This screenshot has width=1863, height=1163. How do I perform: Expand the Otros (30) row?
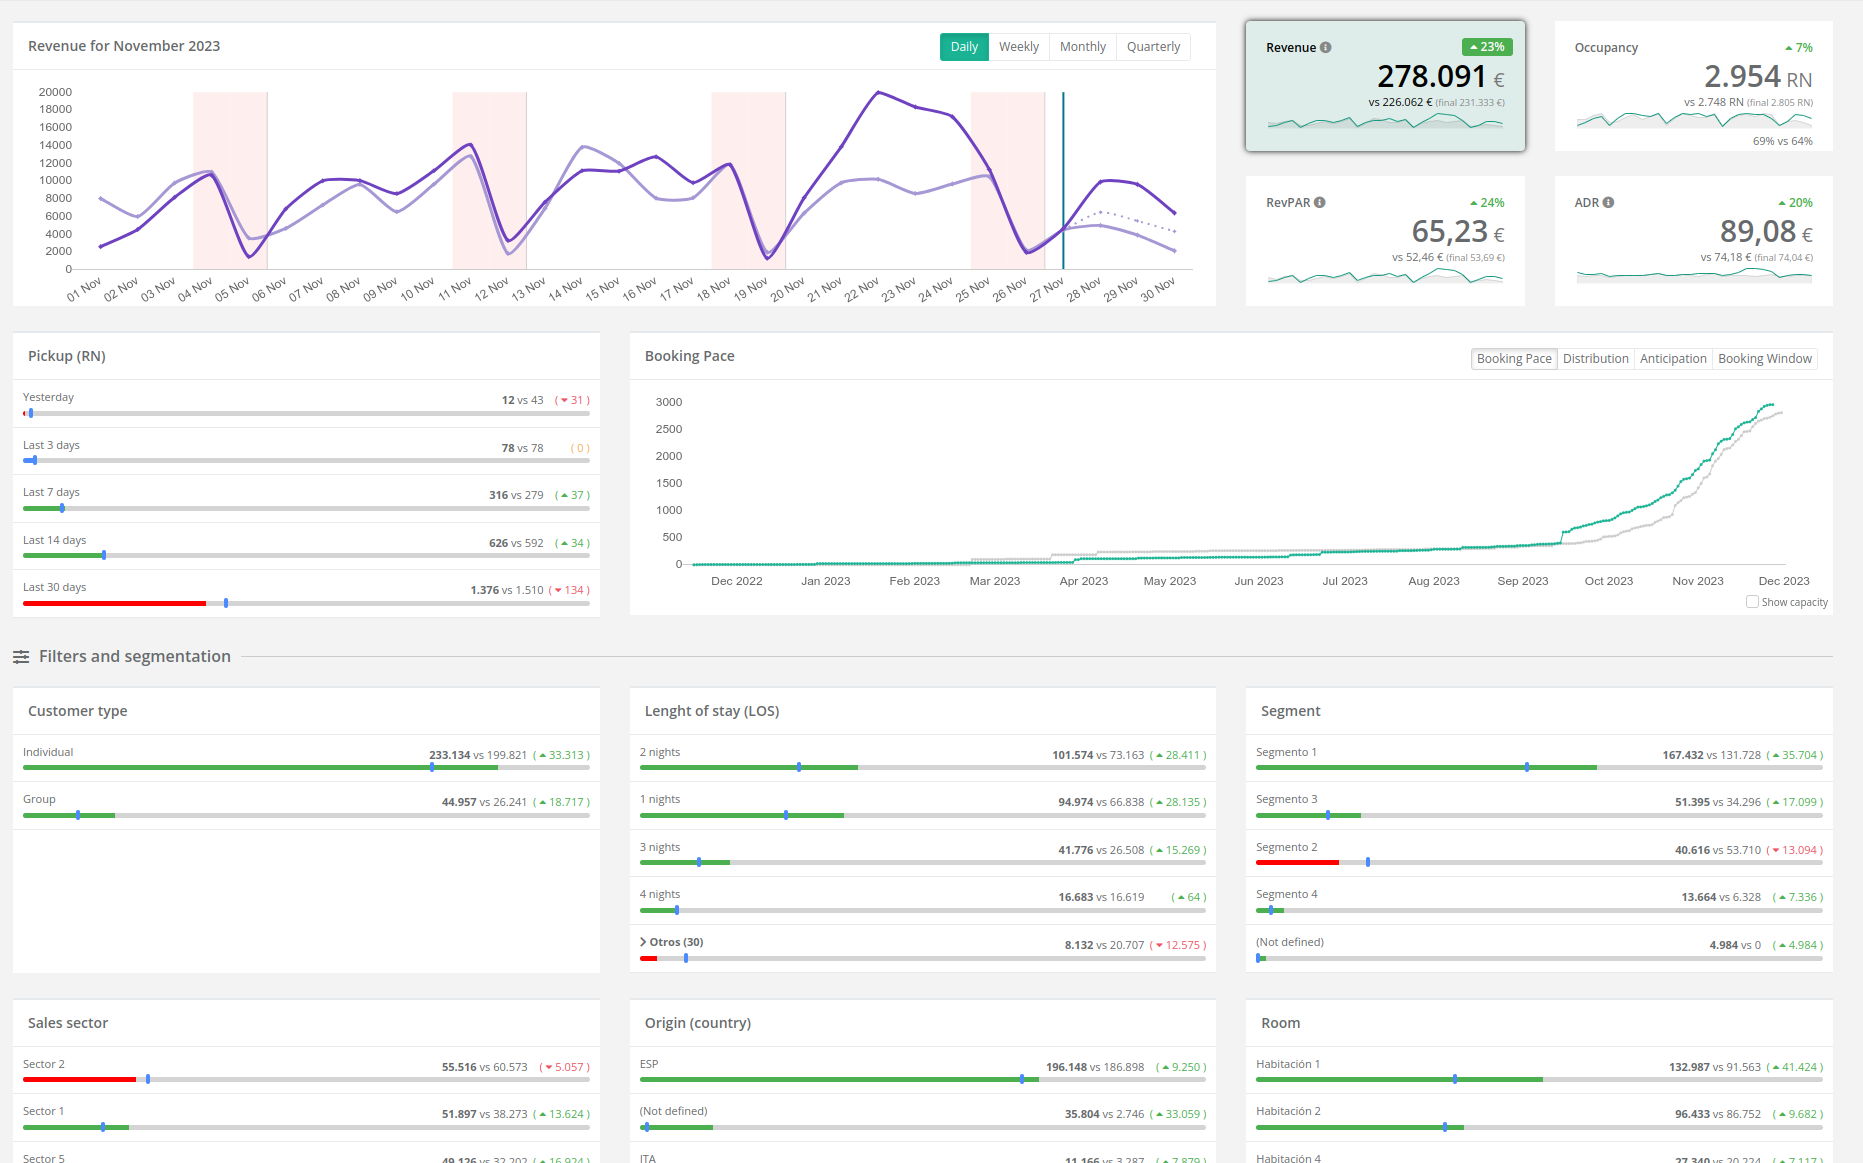[643, 942]
